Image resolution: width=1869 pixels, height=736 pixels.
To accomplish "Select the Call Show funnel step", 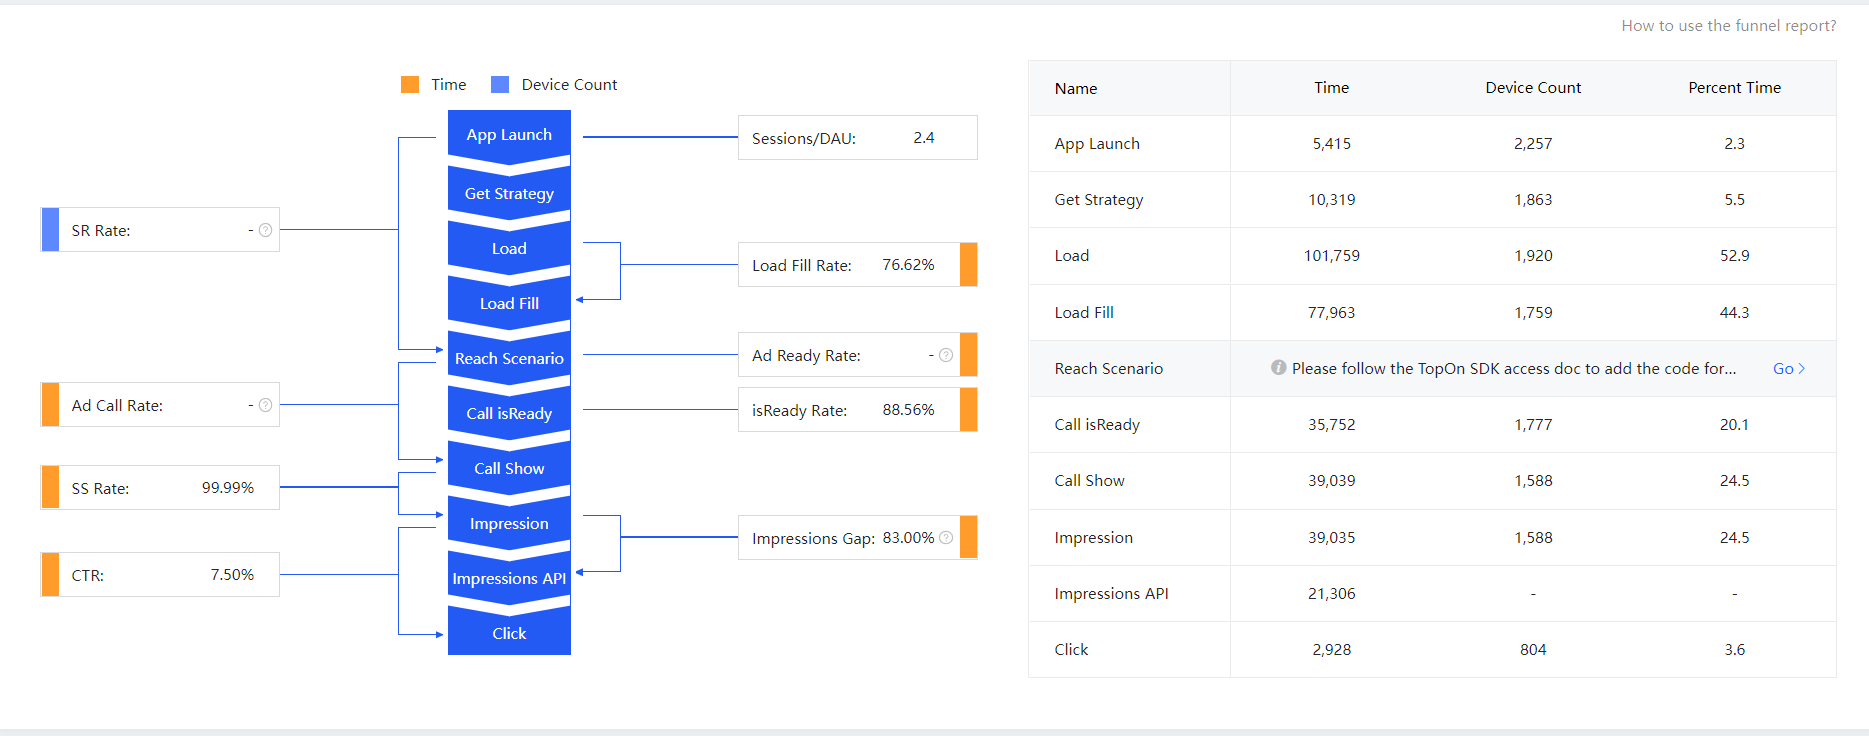I will [509, 468].
